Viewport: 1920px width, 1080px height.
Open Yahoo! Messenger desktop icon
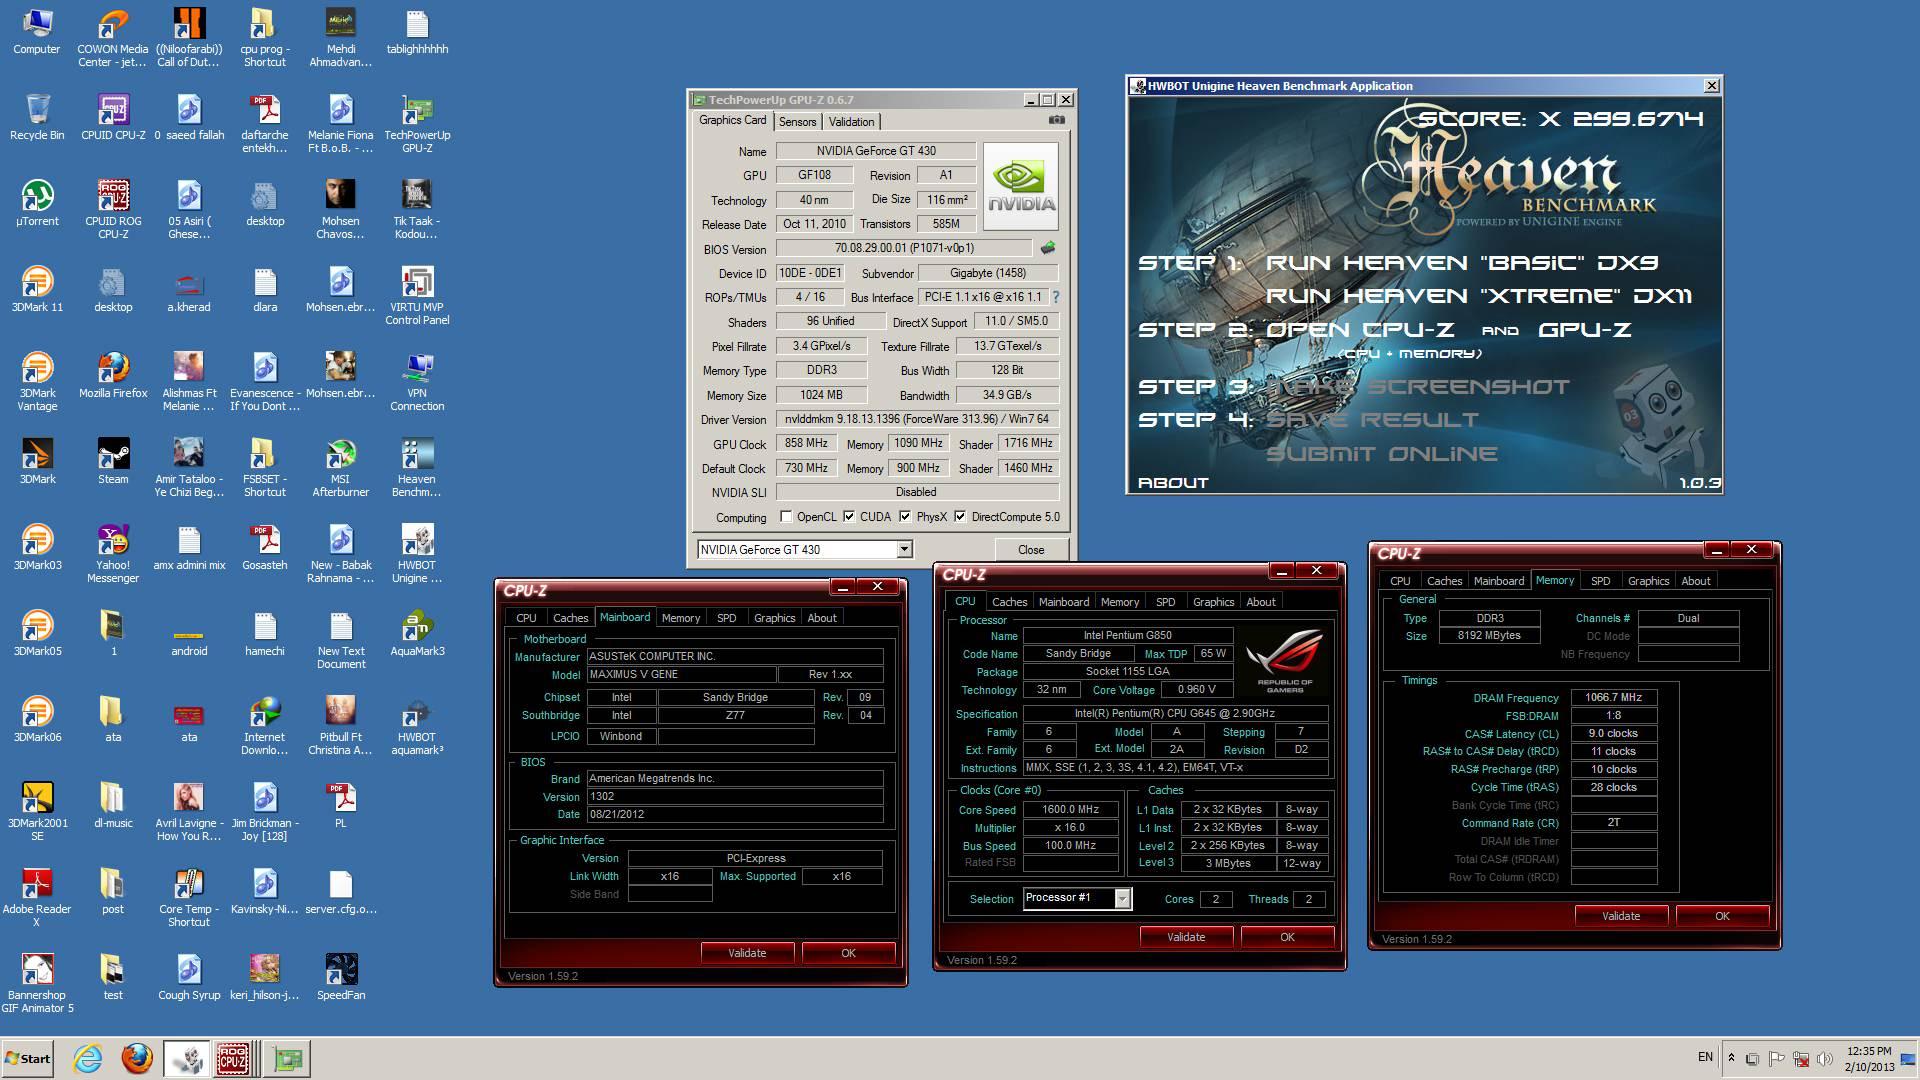click(113, 553)
